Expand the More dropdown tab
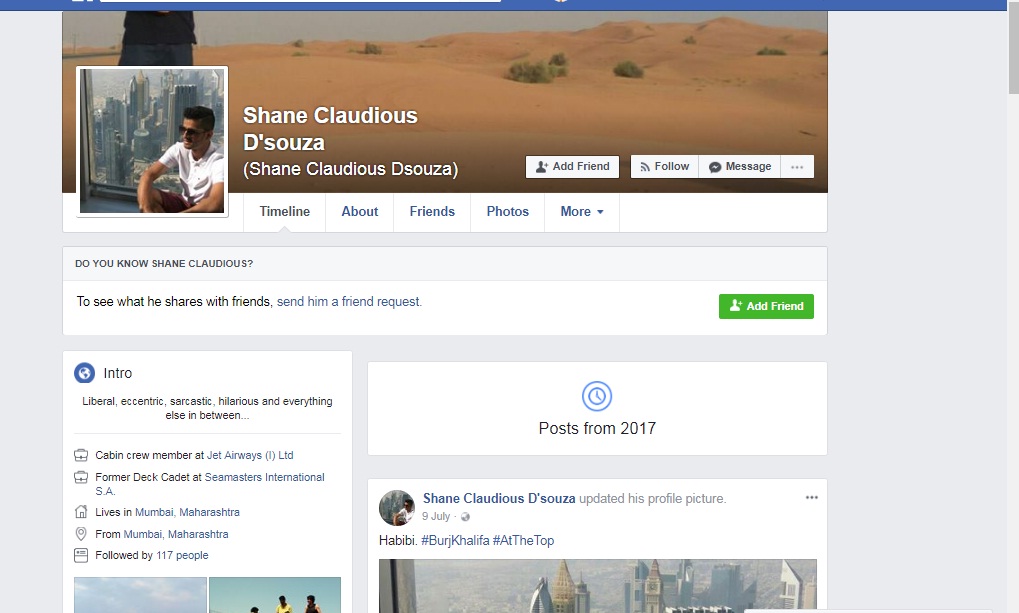This screenshot has height=613, width=1019. [x=582, y=212]
